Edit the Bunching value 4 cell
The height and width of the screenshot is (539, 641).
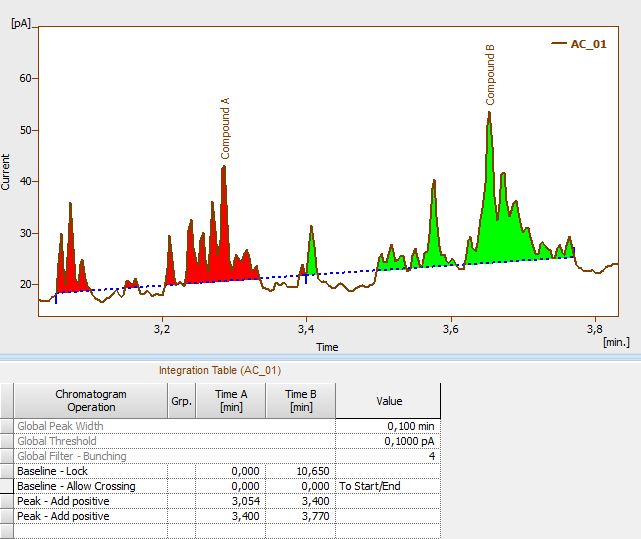pyautogui.click(x=388, y=456)
